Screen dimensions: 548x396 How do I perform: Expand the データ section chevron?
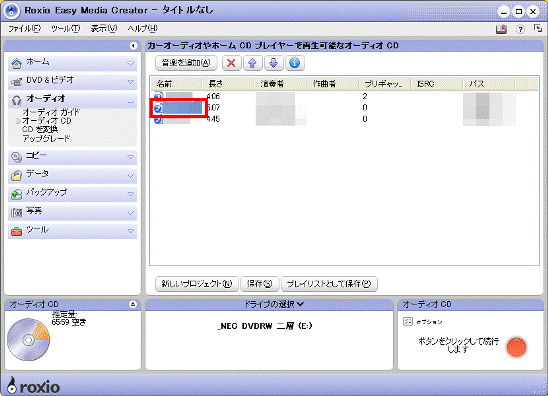pos(130,176)
